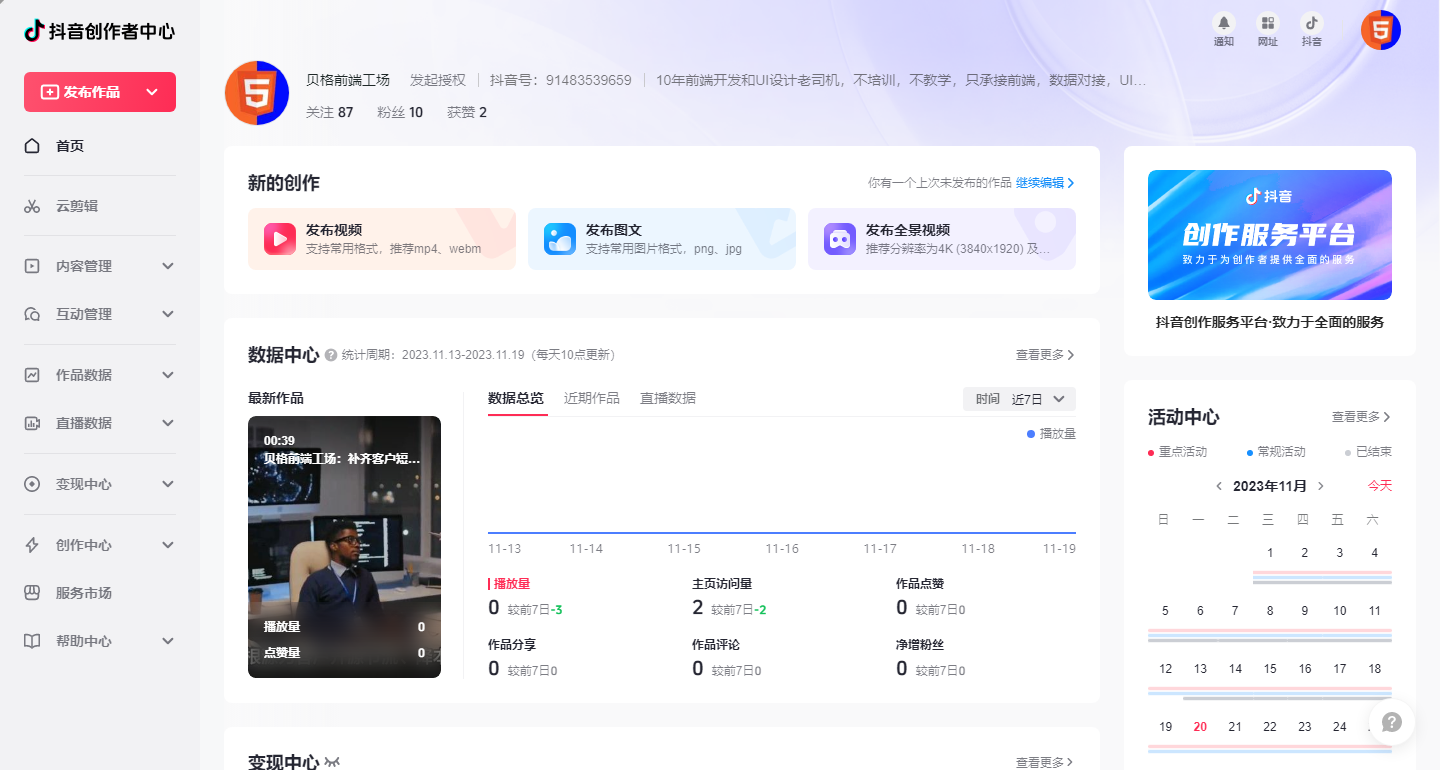
Task: Go to previous month in calendar
Action: point(1219,486)
